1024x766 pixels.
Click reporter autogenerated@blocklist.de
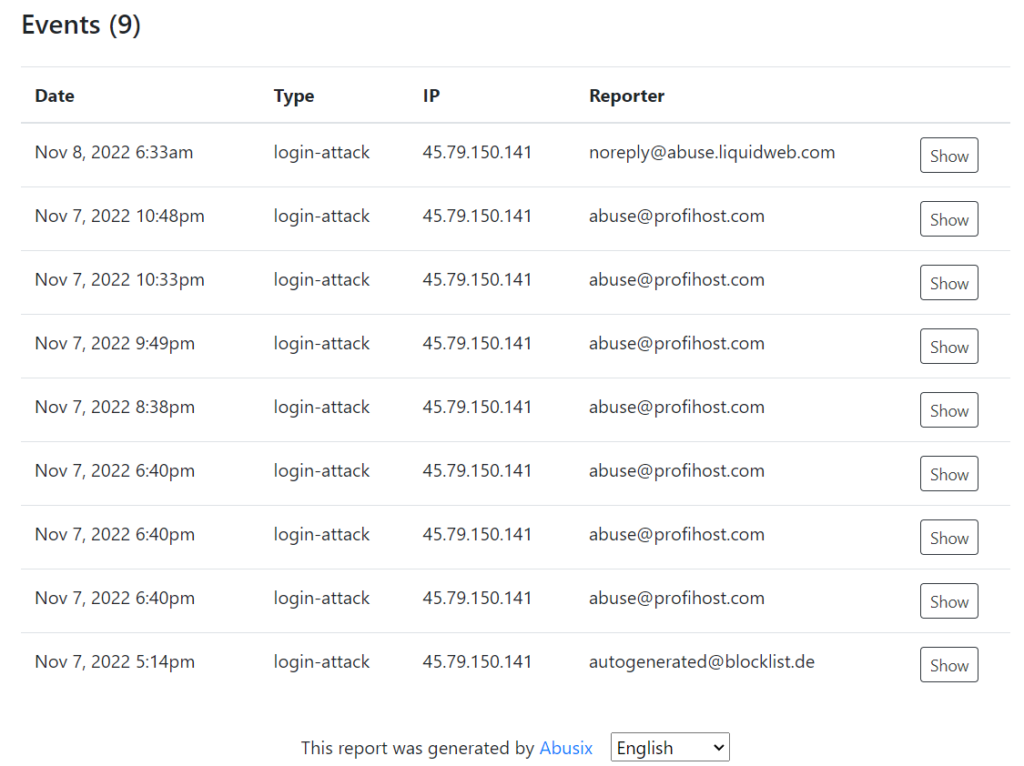click(x=701, y=662)
